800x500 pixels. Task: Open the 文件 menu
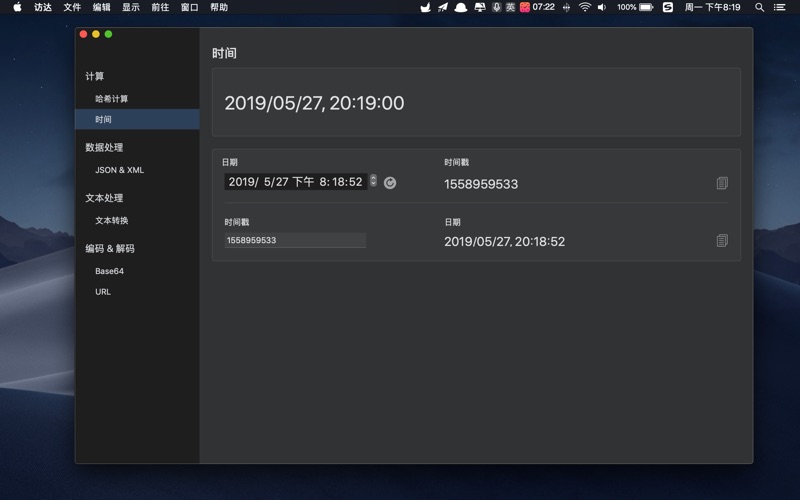tap(72, 7)
